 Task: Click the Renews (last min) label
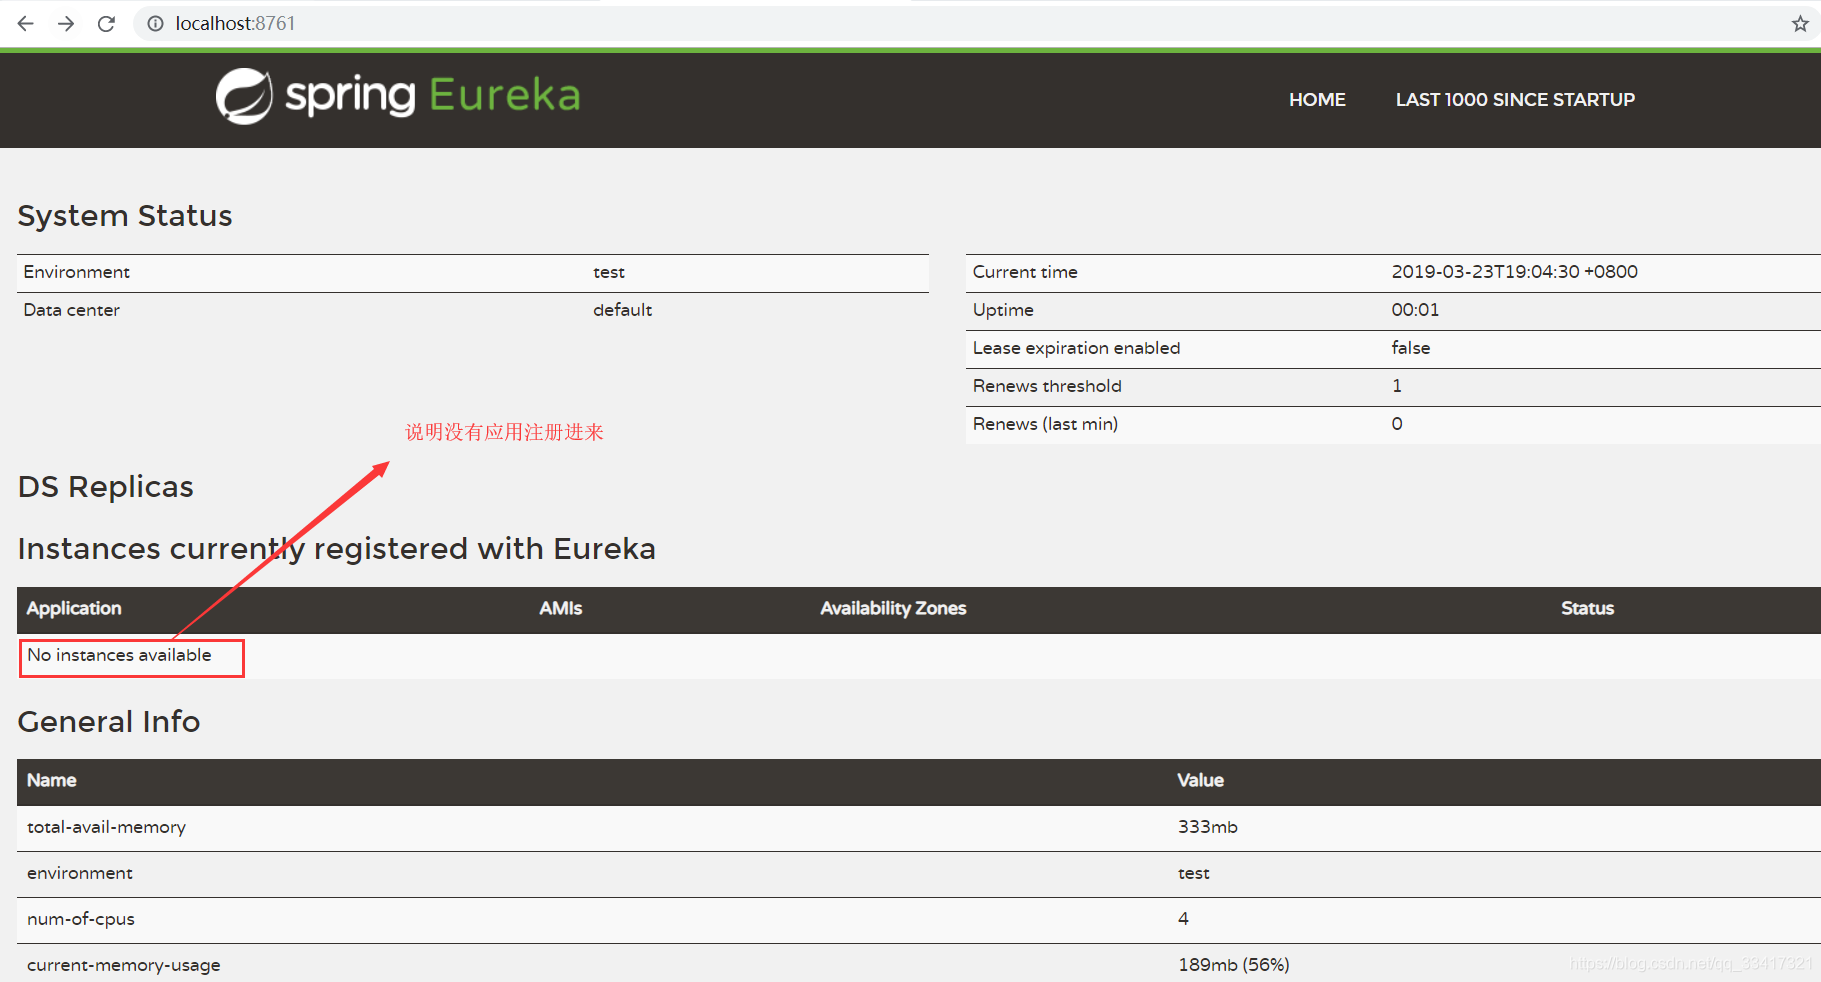pos(1045,424)
